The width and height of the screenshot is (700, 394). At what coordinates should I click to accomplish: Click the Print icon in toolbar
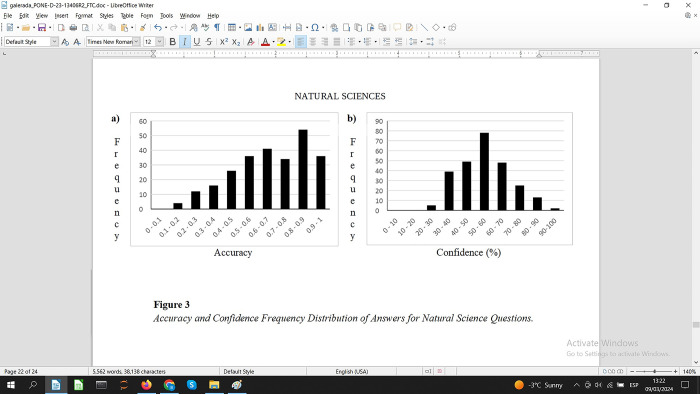click(73, 28)
